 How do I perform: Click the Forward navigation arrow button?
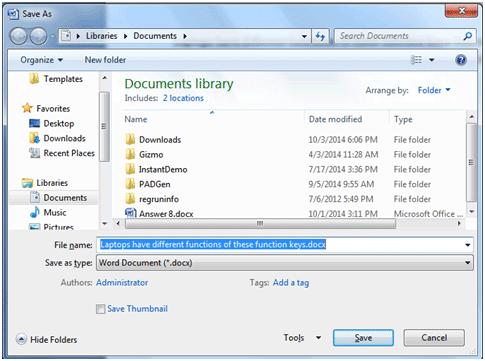coord(38,36)
